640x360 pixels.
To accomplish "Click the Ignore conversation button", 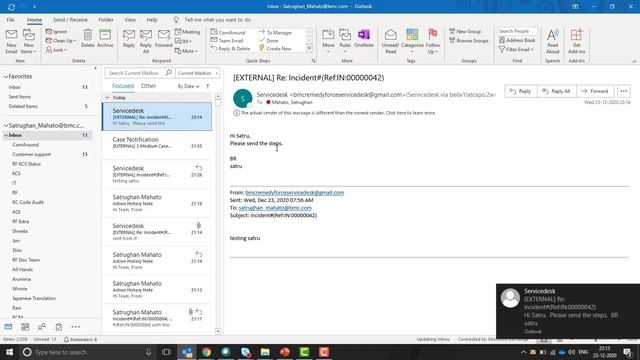I will 56,31.
